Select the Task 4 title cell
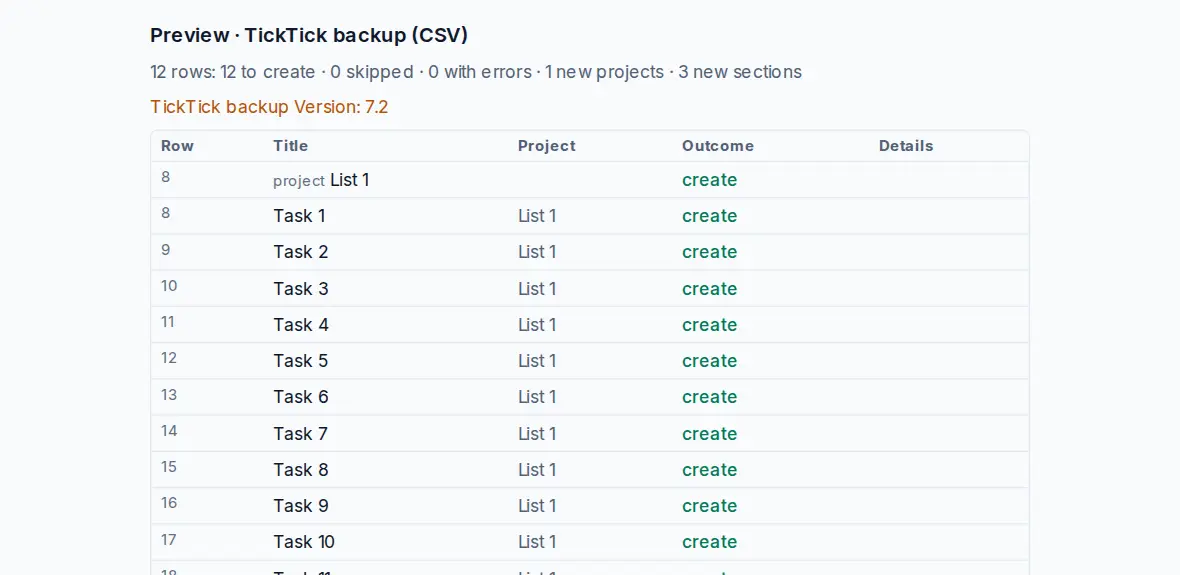This screenshot has height=575, width=1180. tap(301, 325)
